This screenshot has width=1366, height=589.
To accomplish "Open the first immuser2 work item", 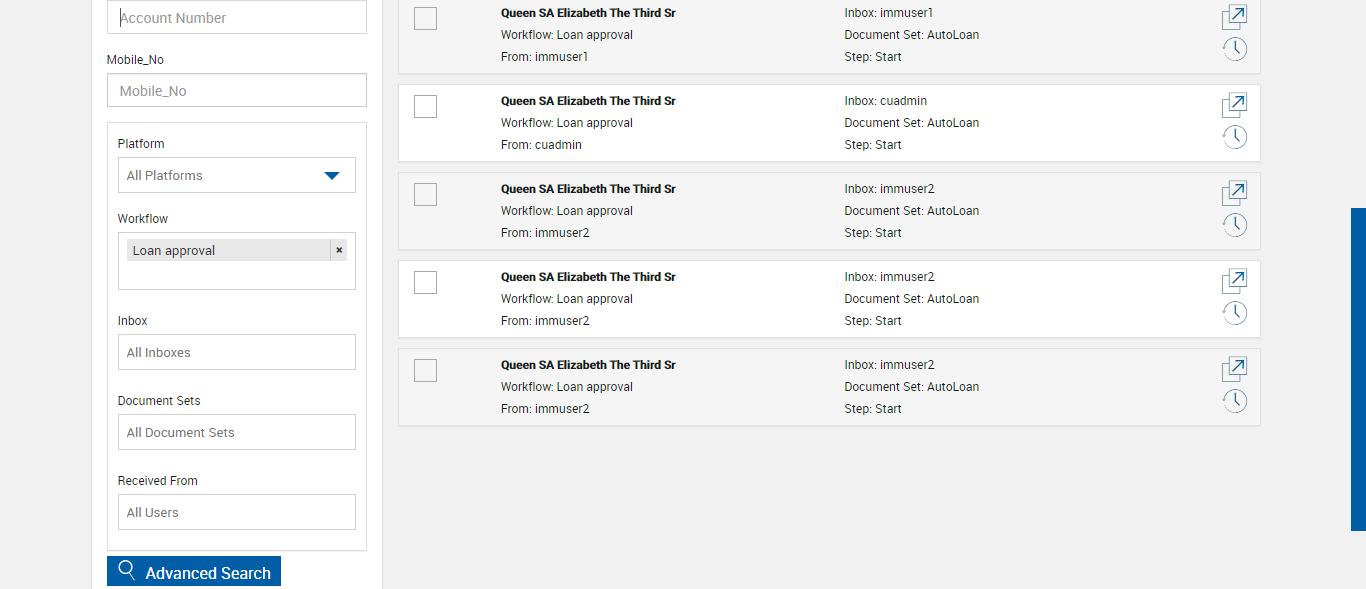I will tap(1234, 193).
